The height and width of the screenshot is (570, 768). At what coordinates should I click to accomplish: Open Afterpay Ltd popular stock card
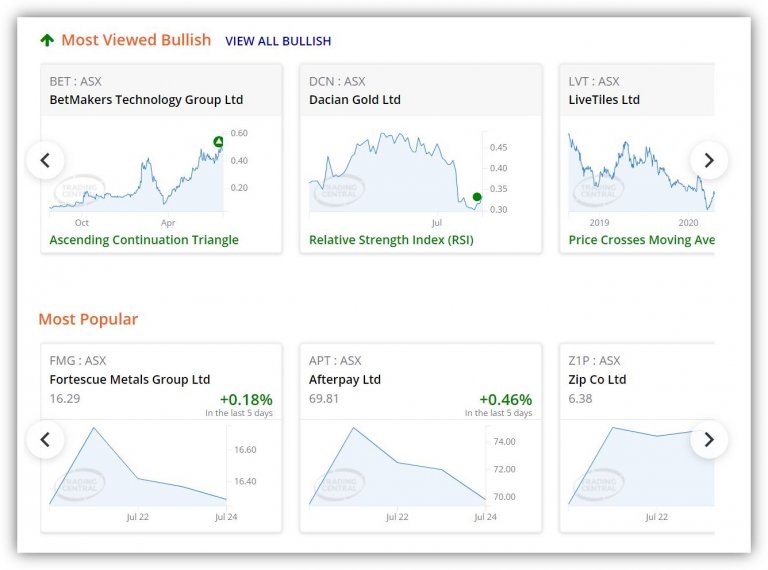345,380
